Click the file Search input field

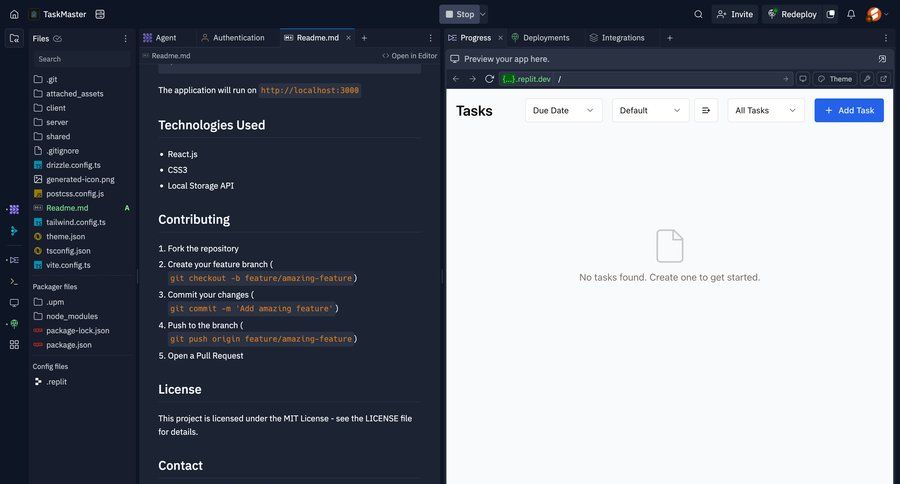tap(80, 59)
